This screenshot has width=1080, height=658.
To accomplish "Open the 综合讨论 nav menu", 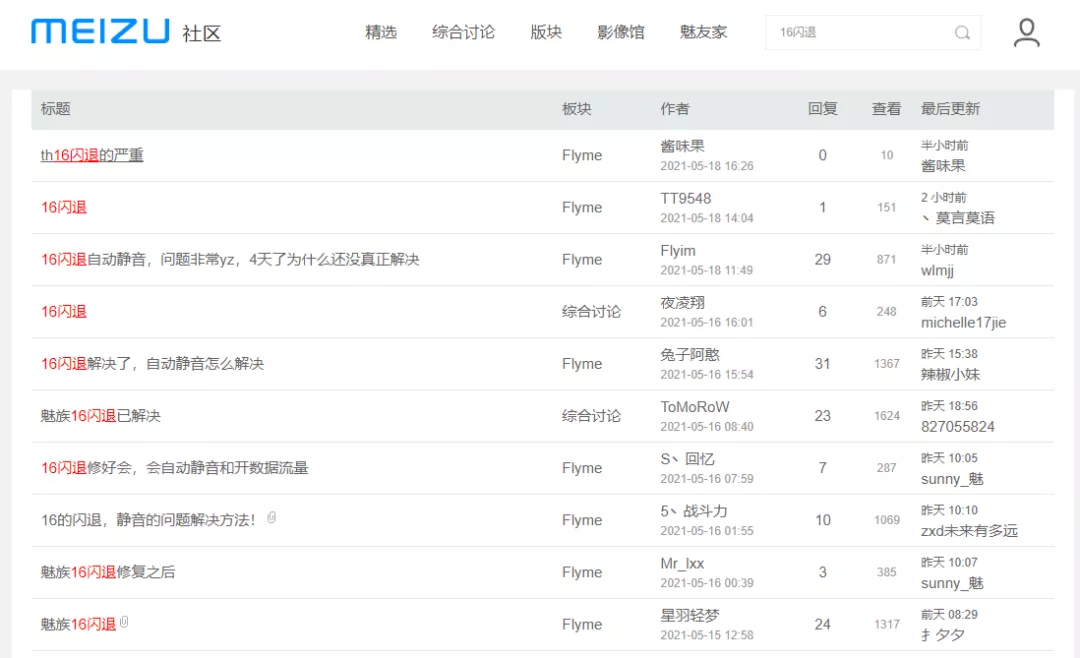I will pos(463,32).
